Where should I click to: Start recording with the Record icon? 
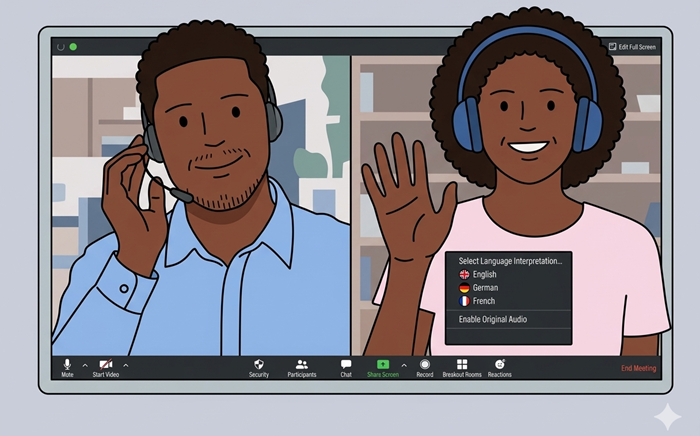click(425, 366)
